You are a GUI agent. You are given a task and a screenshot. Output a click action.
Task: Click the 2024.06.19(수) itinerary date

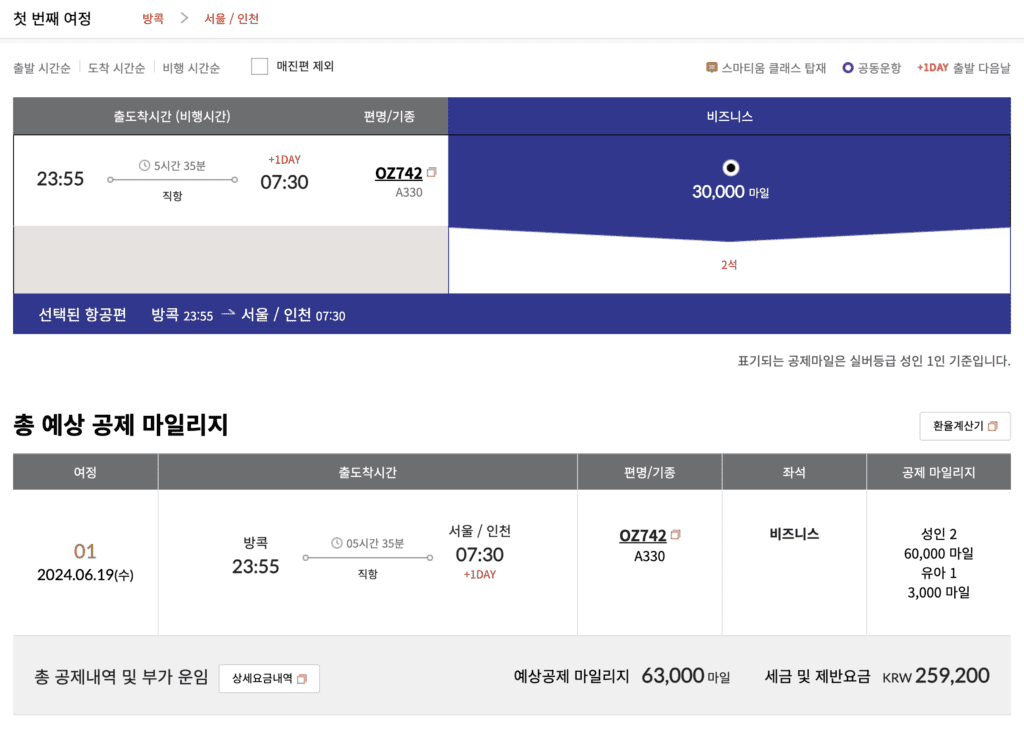[x=85, y=575]
